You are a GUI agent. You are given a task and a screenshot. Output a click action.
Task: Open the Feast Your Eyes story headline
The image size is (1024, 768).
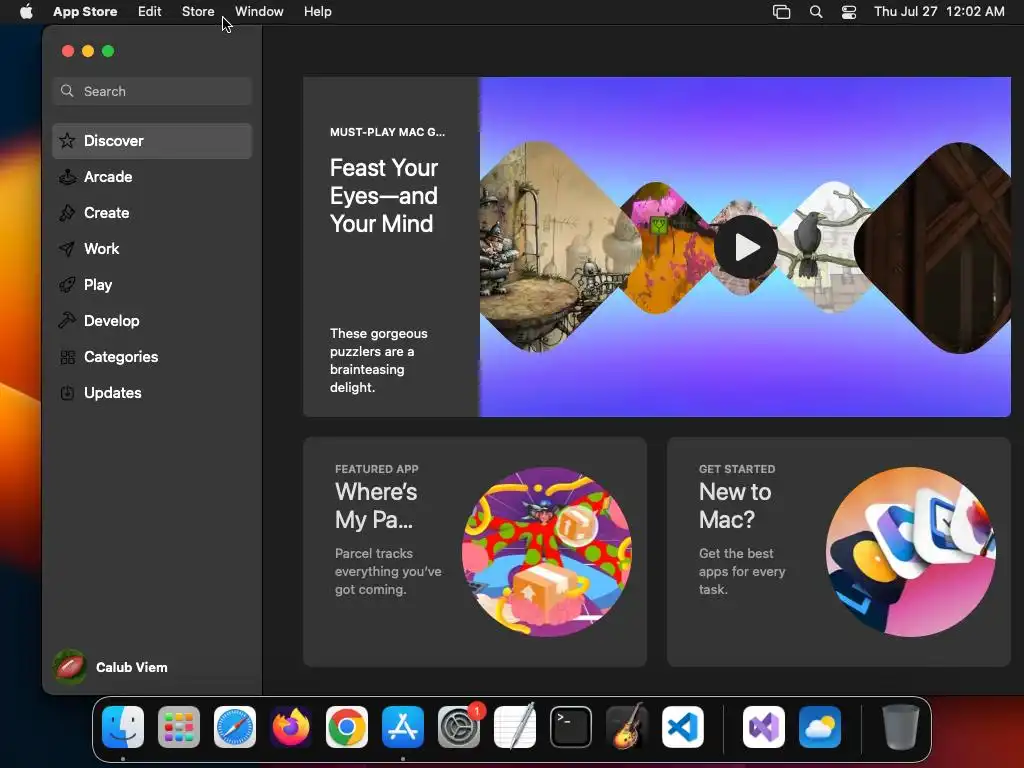384,196
